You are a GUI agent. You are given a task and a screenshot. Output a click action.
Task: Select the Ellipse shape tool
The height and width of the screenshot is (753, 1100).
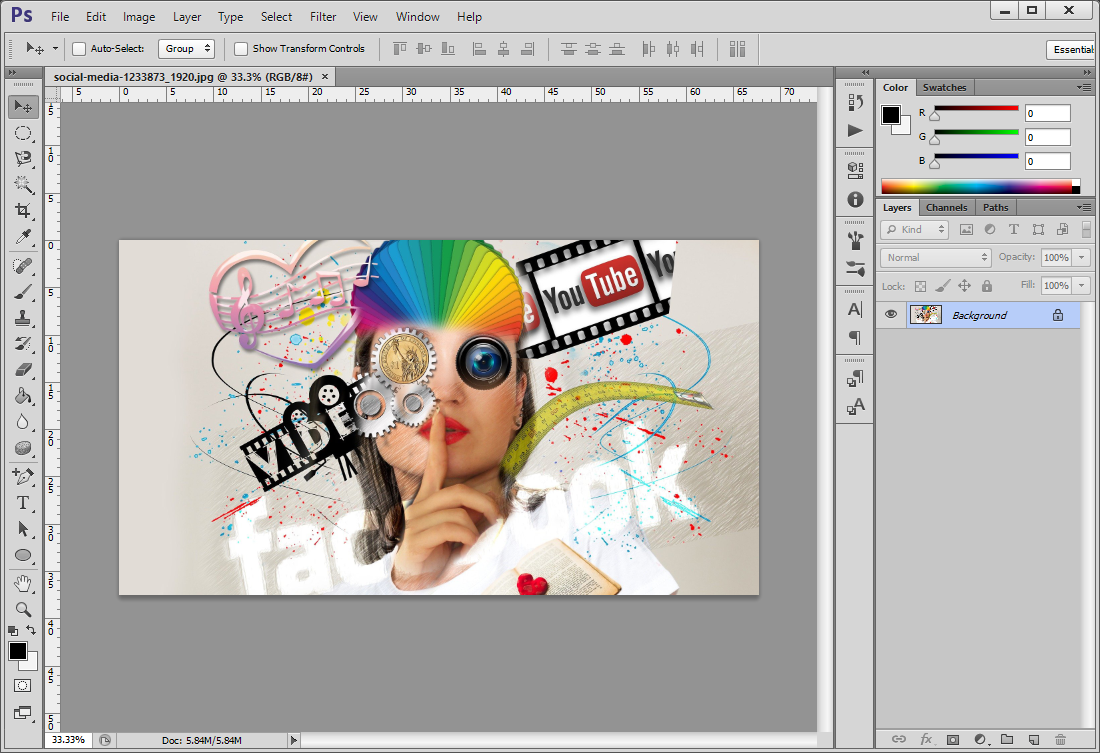click(23, 555)
